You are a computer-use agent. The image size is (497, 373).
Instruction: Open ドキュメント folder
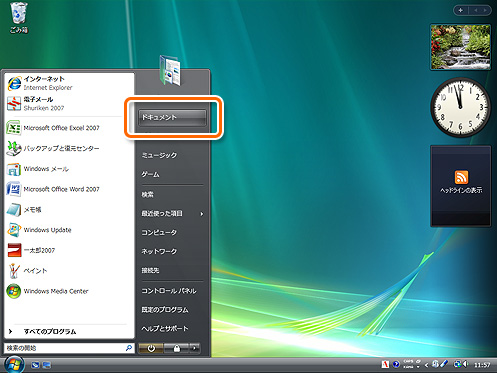point(172,117)
